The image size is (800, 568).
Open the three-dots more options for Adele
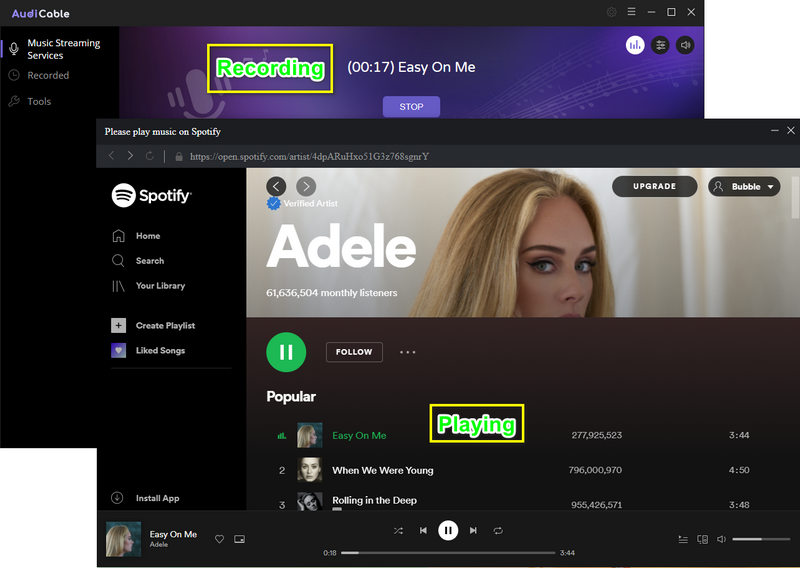coord(408,352)
